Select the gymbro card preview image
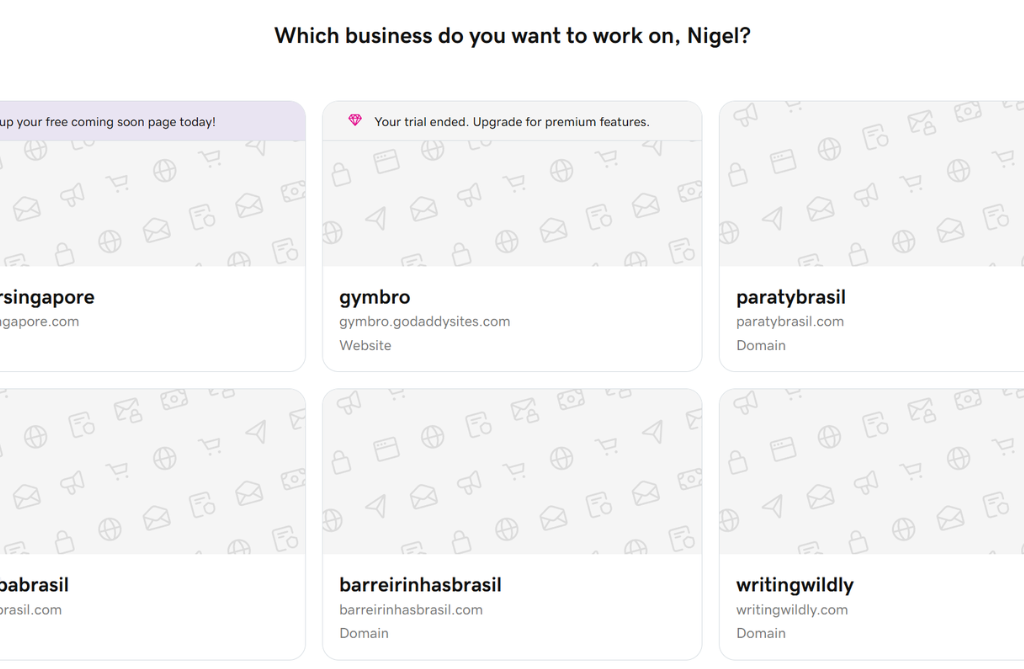This screenshot has height=669, width=1024. pos(512,204)
